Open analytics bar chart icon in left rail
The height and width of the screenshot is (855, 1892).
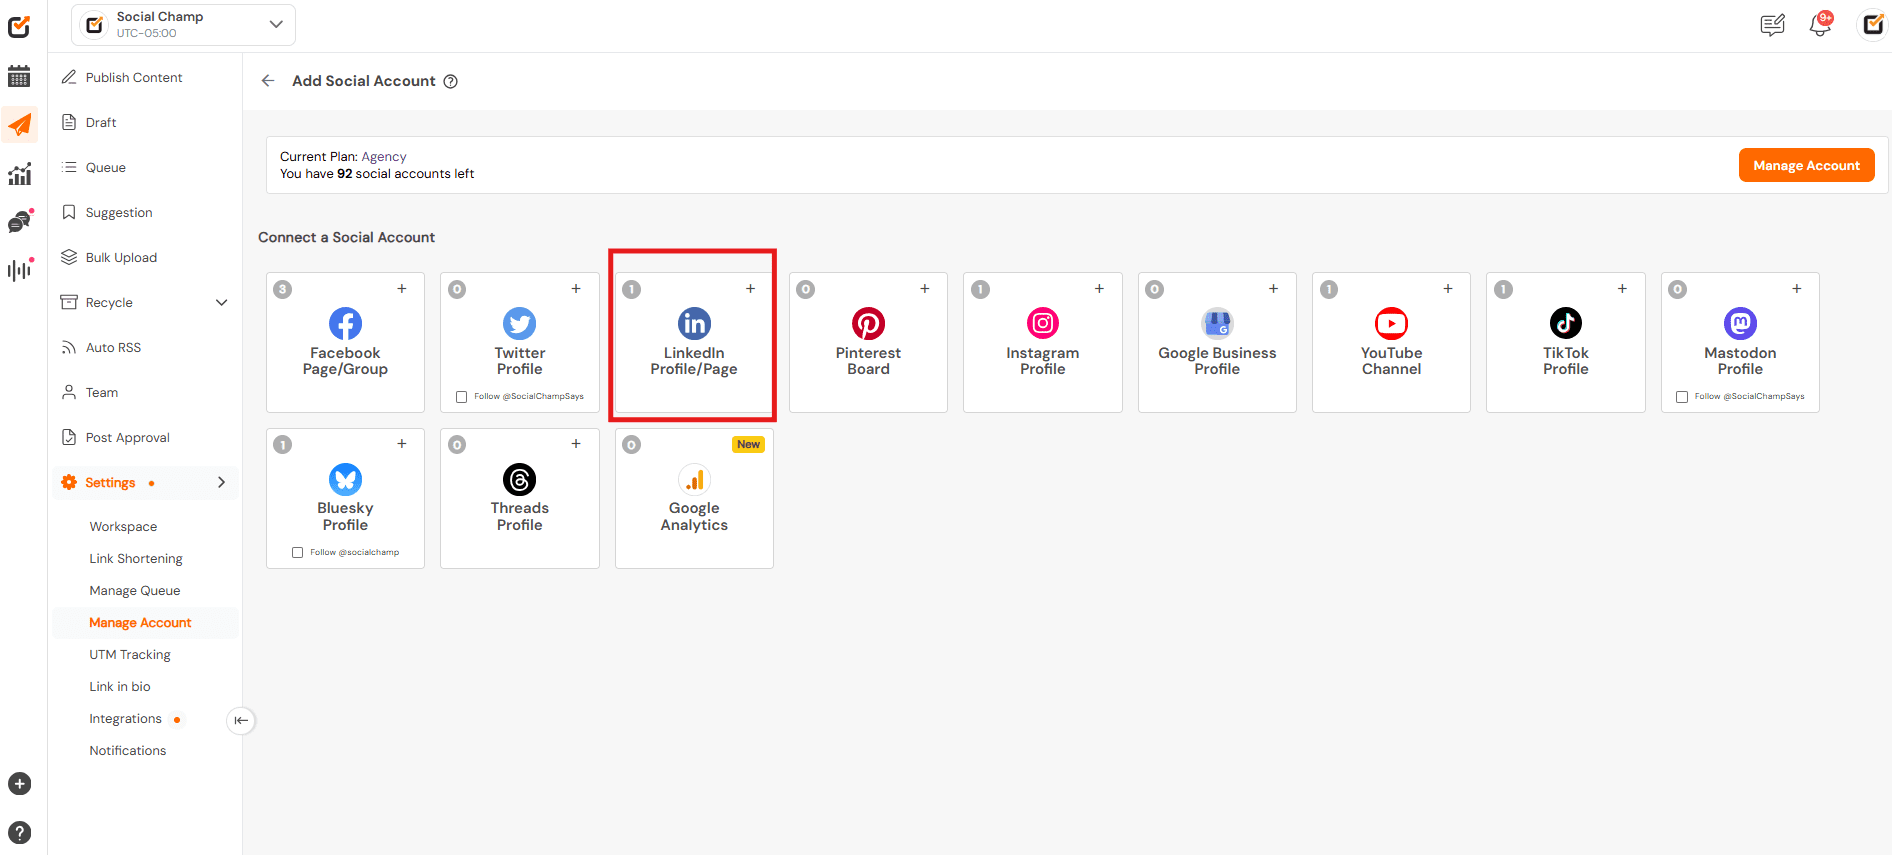click(19, 174)
